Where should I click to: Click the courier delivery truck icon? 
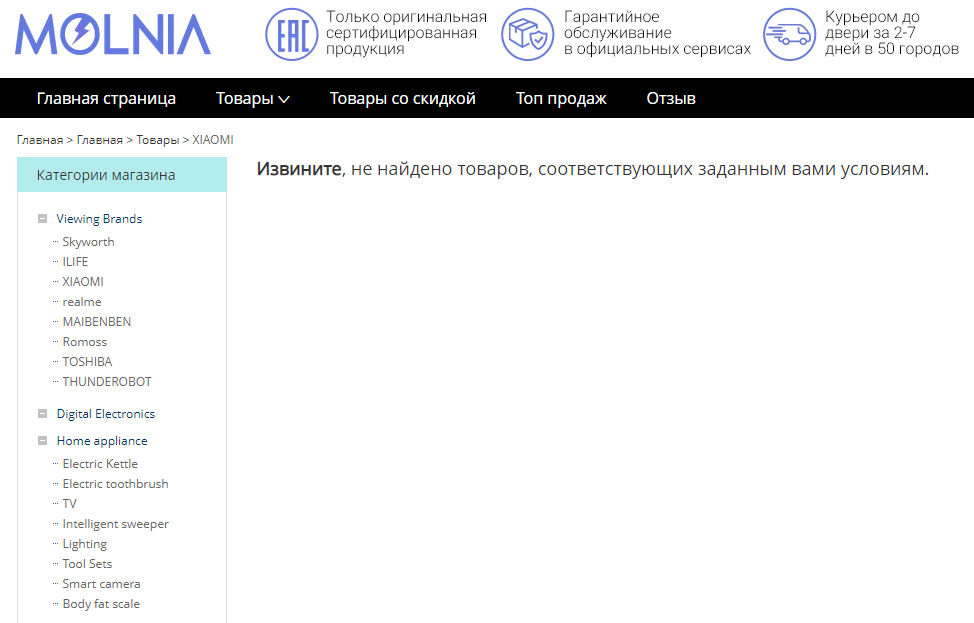click(789, 34)
